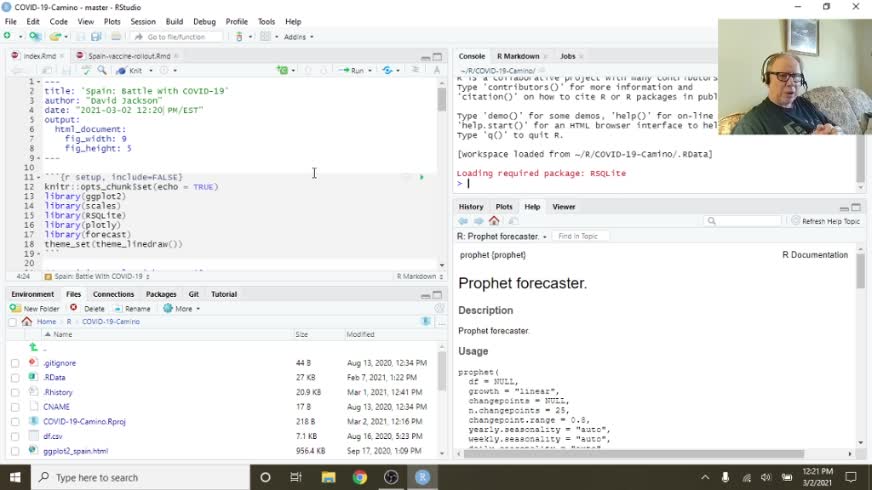Open the ggplot2_spain.html file link
This screenshot has height=490, width=872.
(x=76, y=451)
